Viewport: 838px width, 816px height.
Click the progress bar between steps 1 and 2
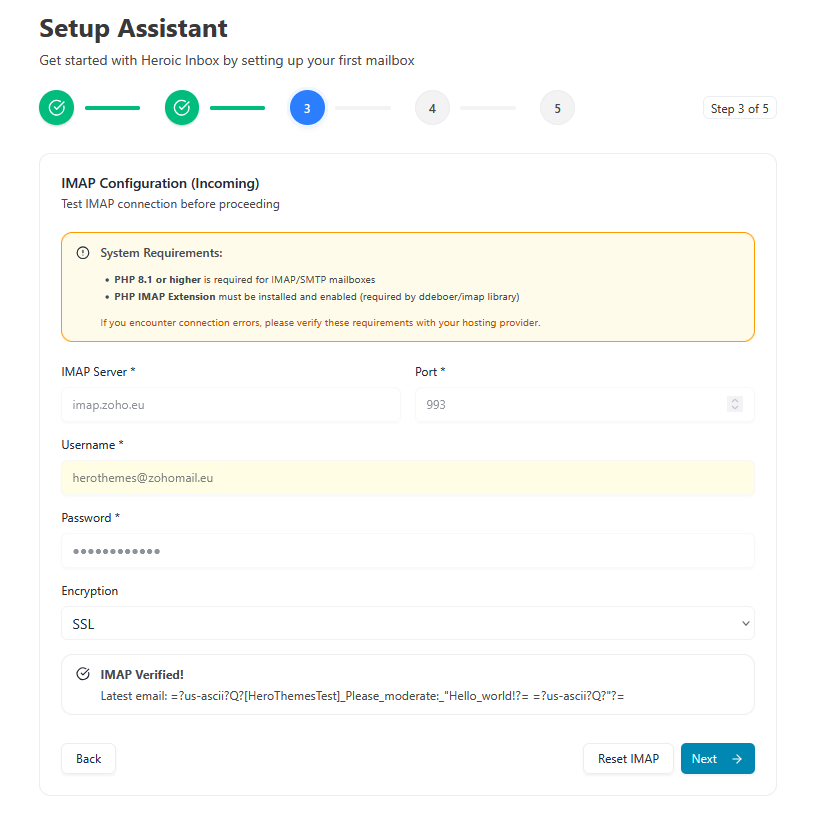[112, 108]
